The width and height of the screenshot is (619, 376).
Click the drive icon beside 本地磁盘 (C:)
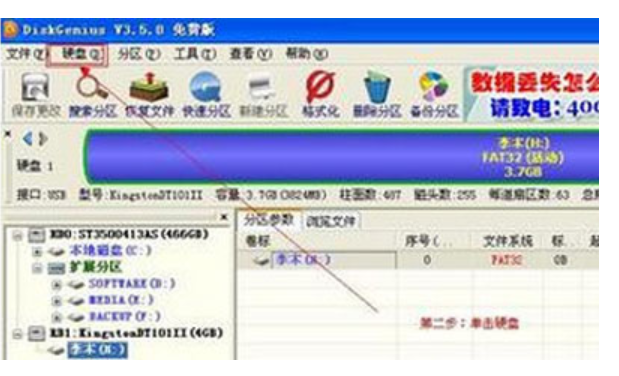(56, 251)
